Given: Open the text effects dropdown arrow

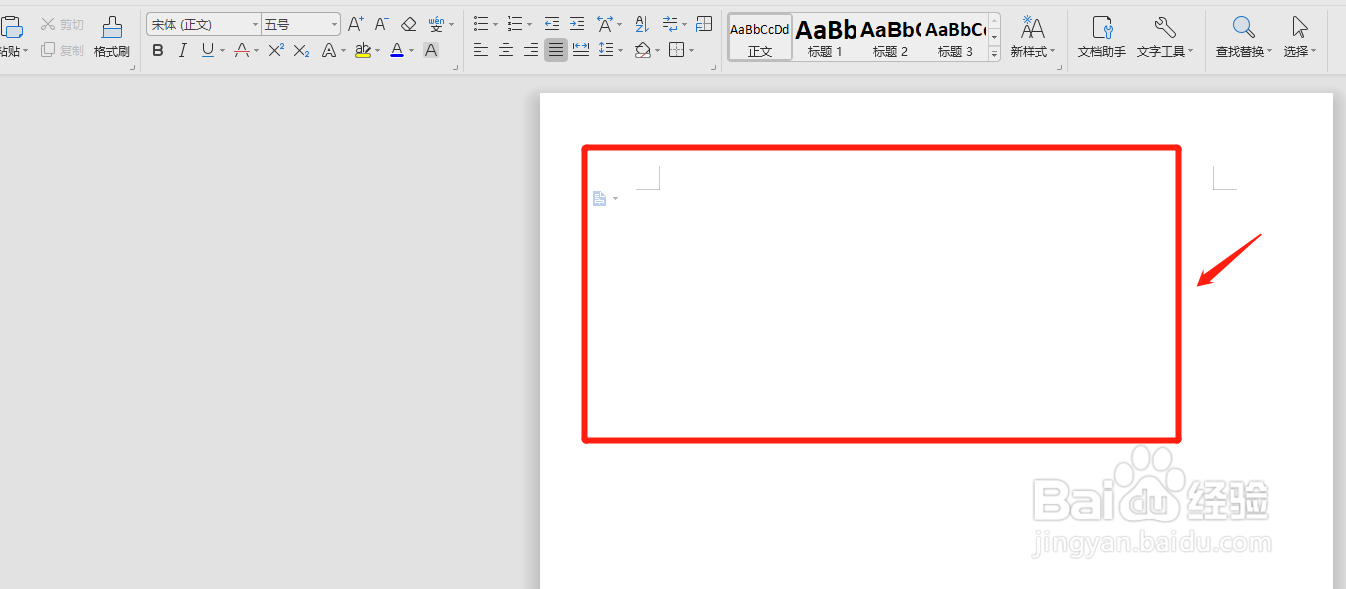Looking at the screenshot, I should 344,51.
